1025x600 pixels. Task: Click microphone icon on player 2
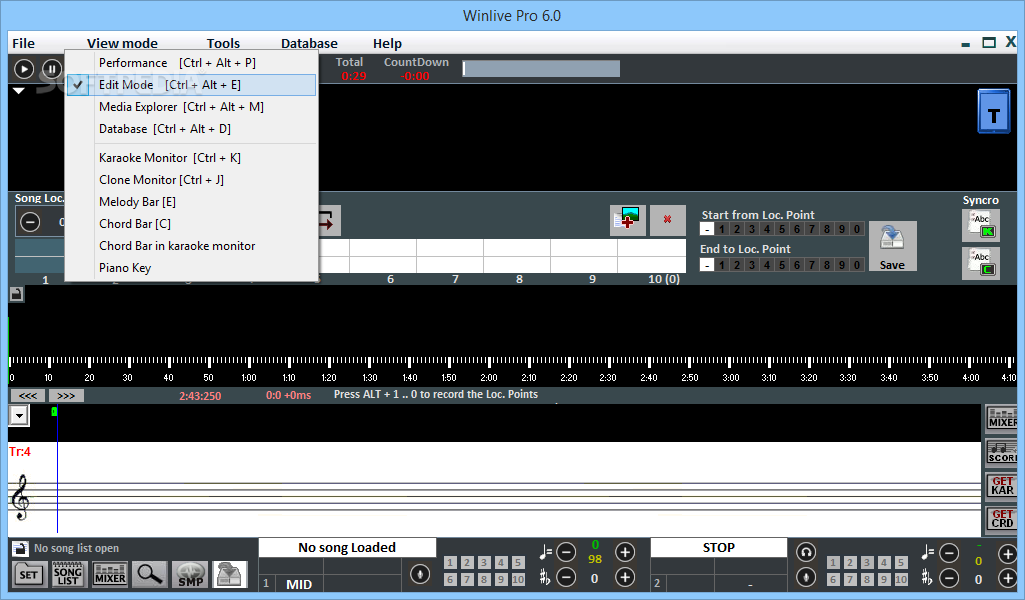pyautogui.click(x=806, y=577)
